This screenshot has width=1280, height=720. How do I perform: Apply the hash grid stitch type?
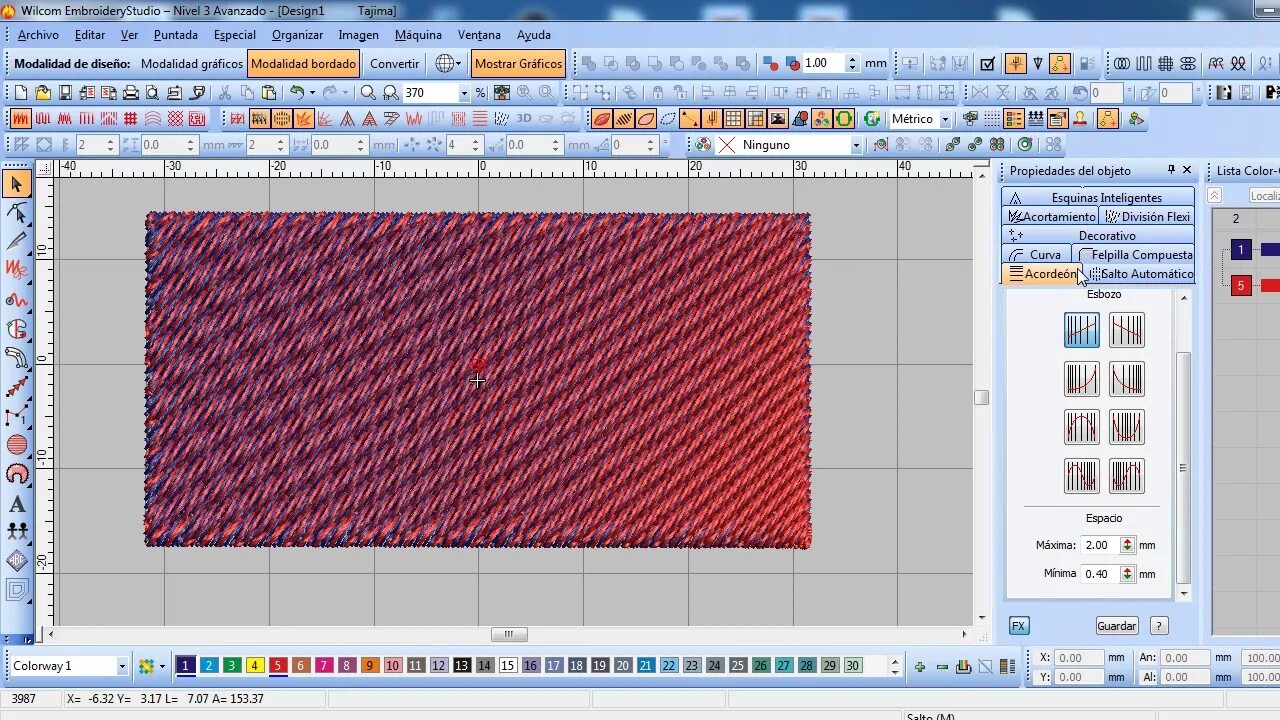[130, 119]
